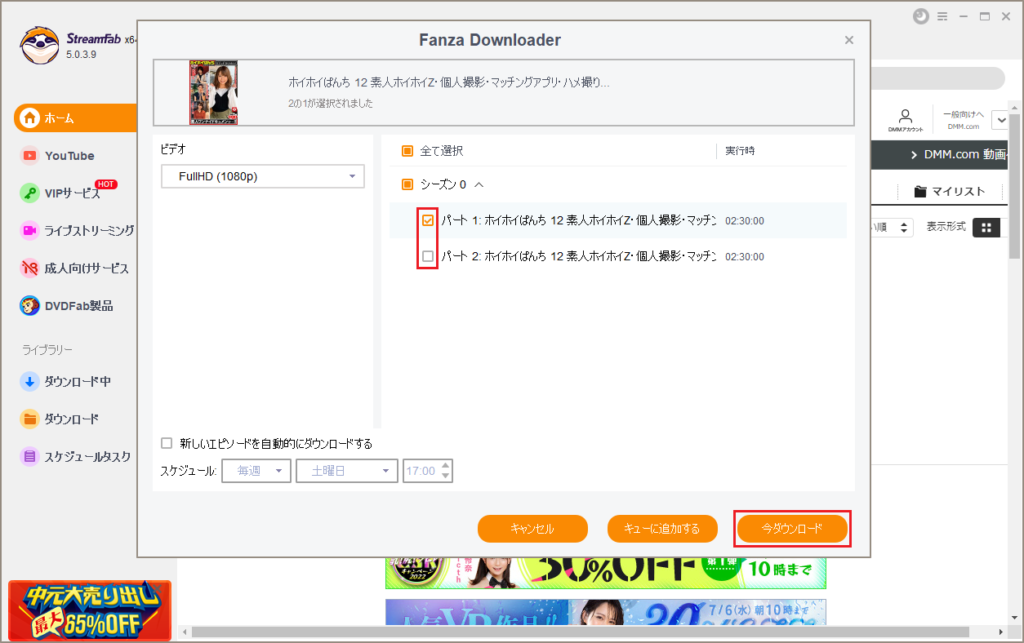The height and width of the screenshot is (643, 1024).
Task: Click the ダウンロード中 arrow icon
Action: tap(29, 381)
